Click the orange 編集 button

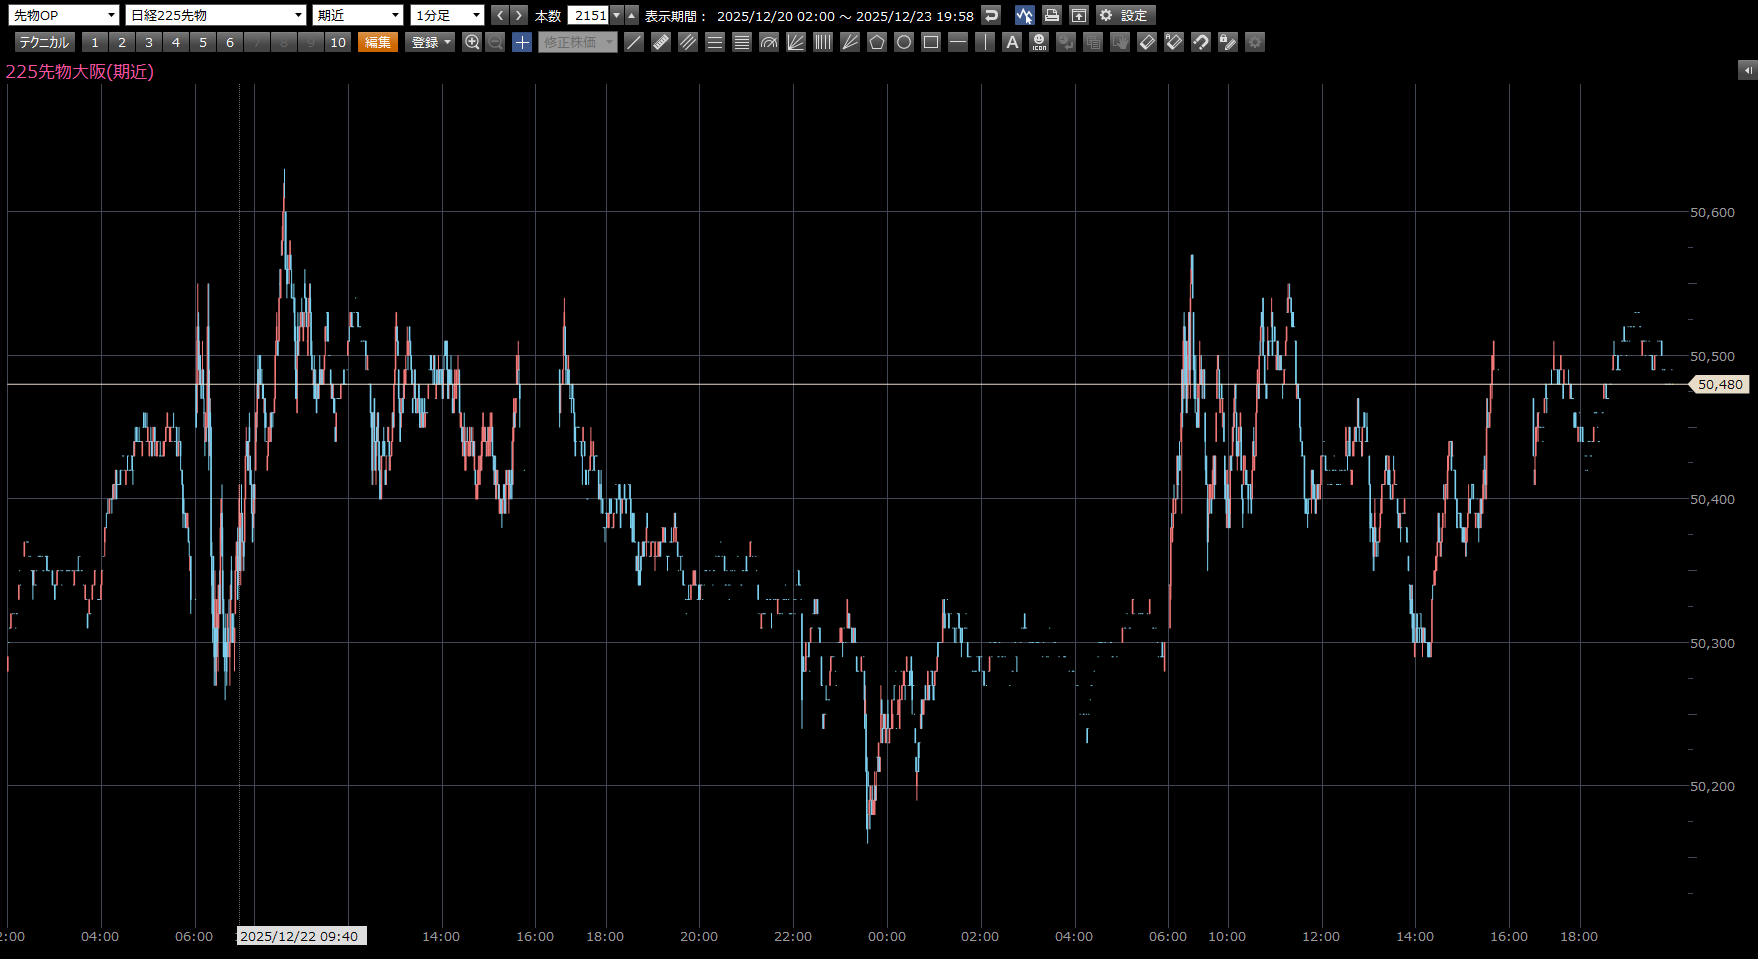pyautogui.click(x=378, y=42)
